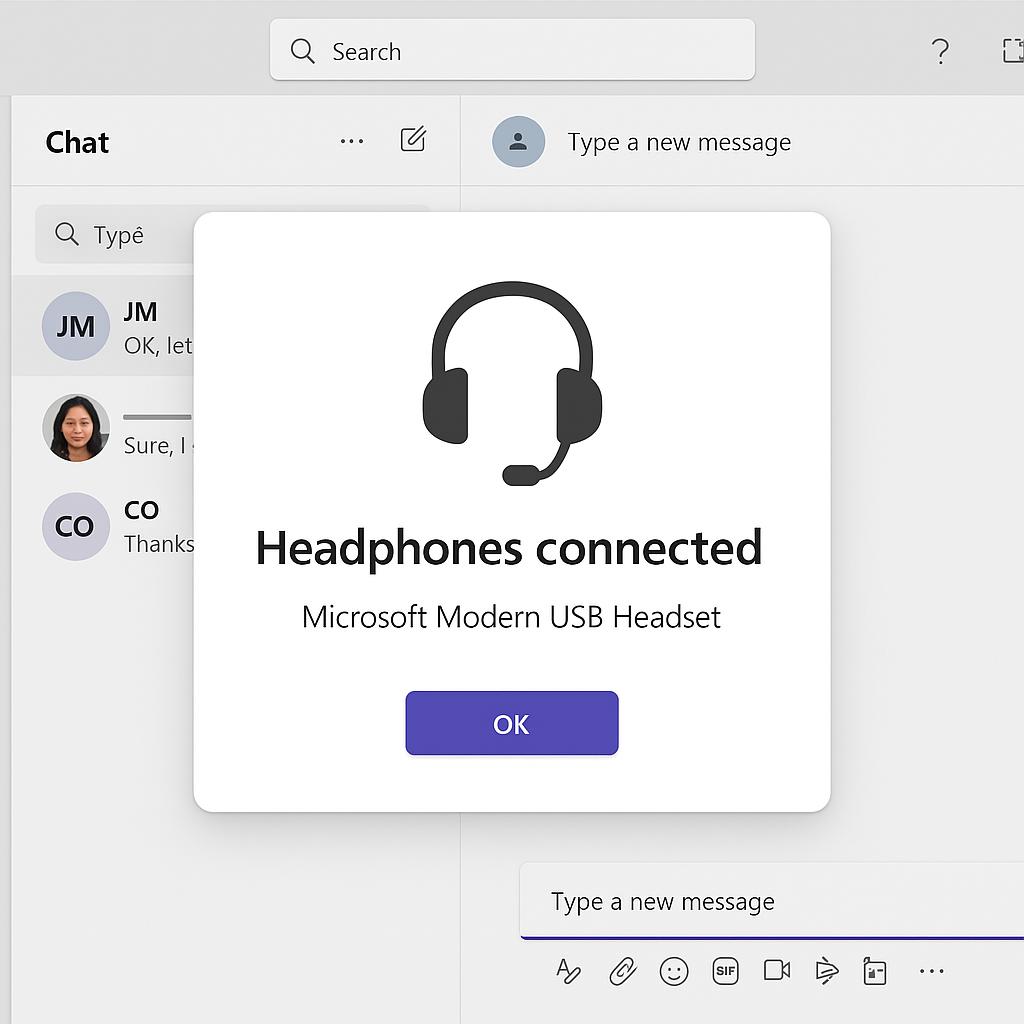
Task: Click the search magnifier icon in top bar
Action: [x=302, y=51]
